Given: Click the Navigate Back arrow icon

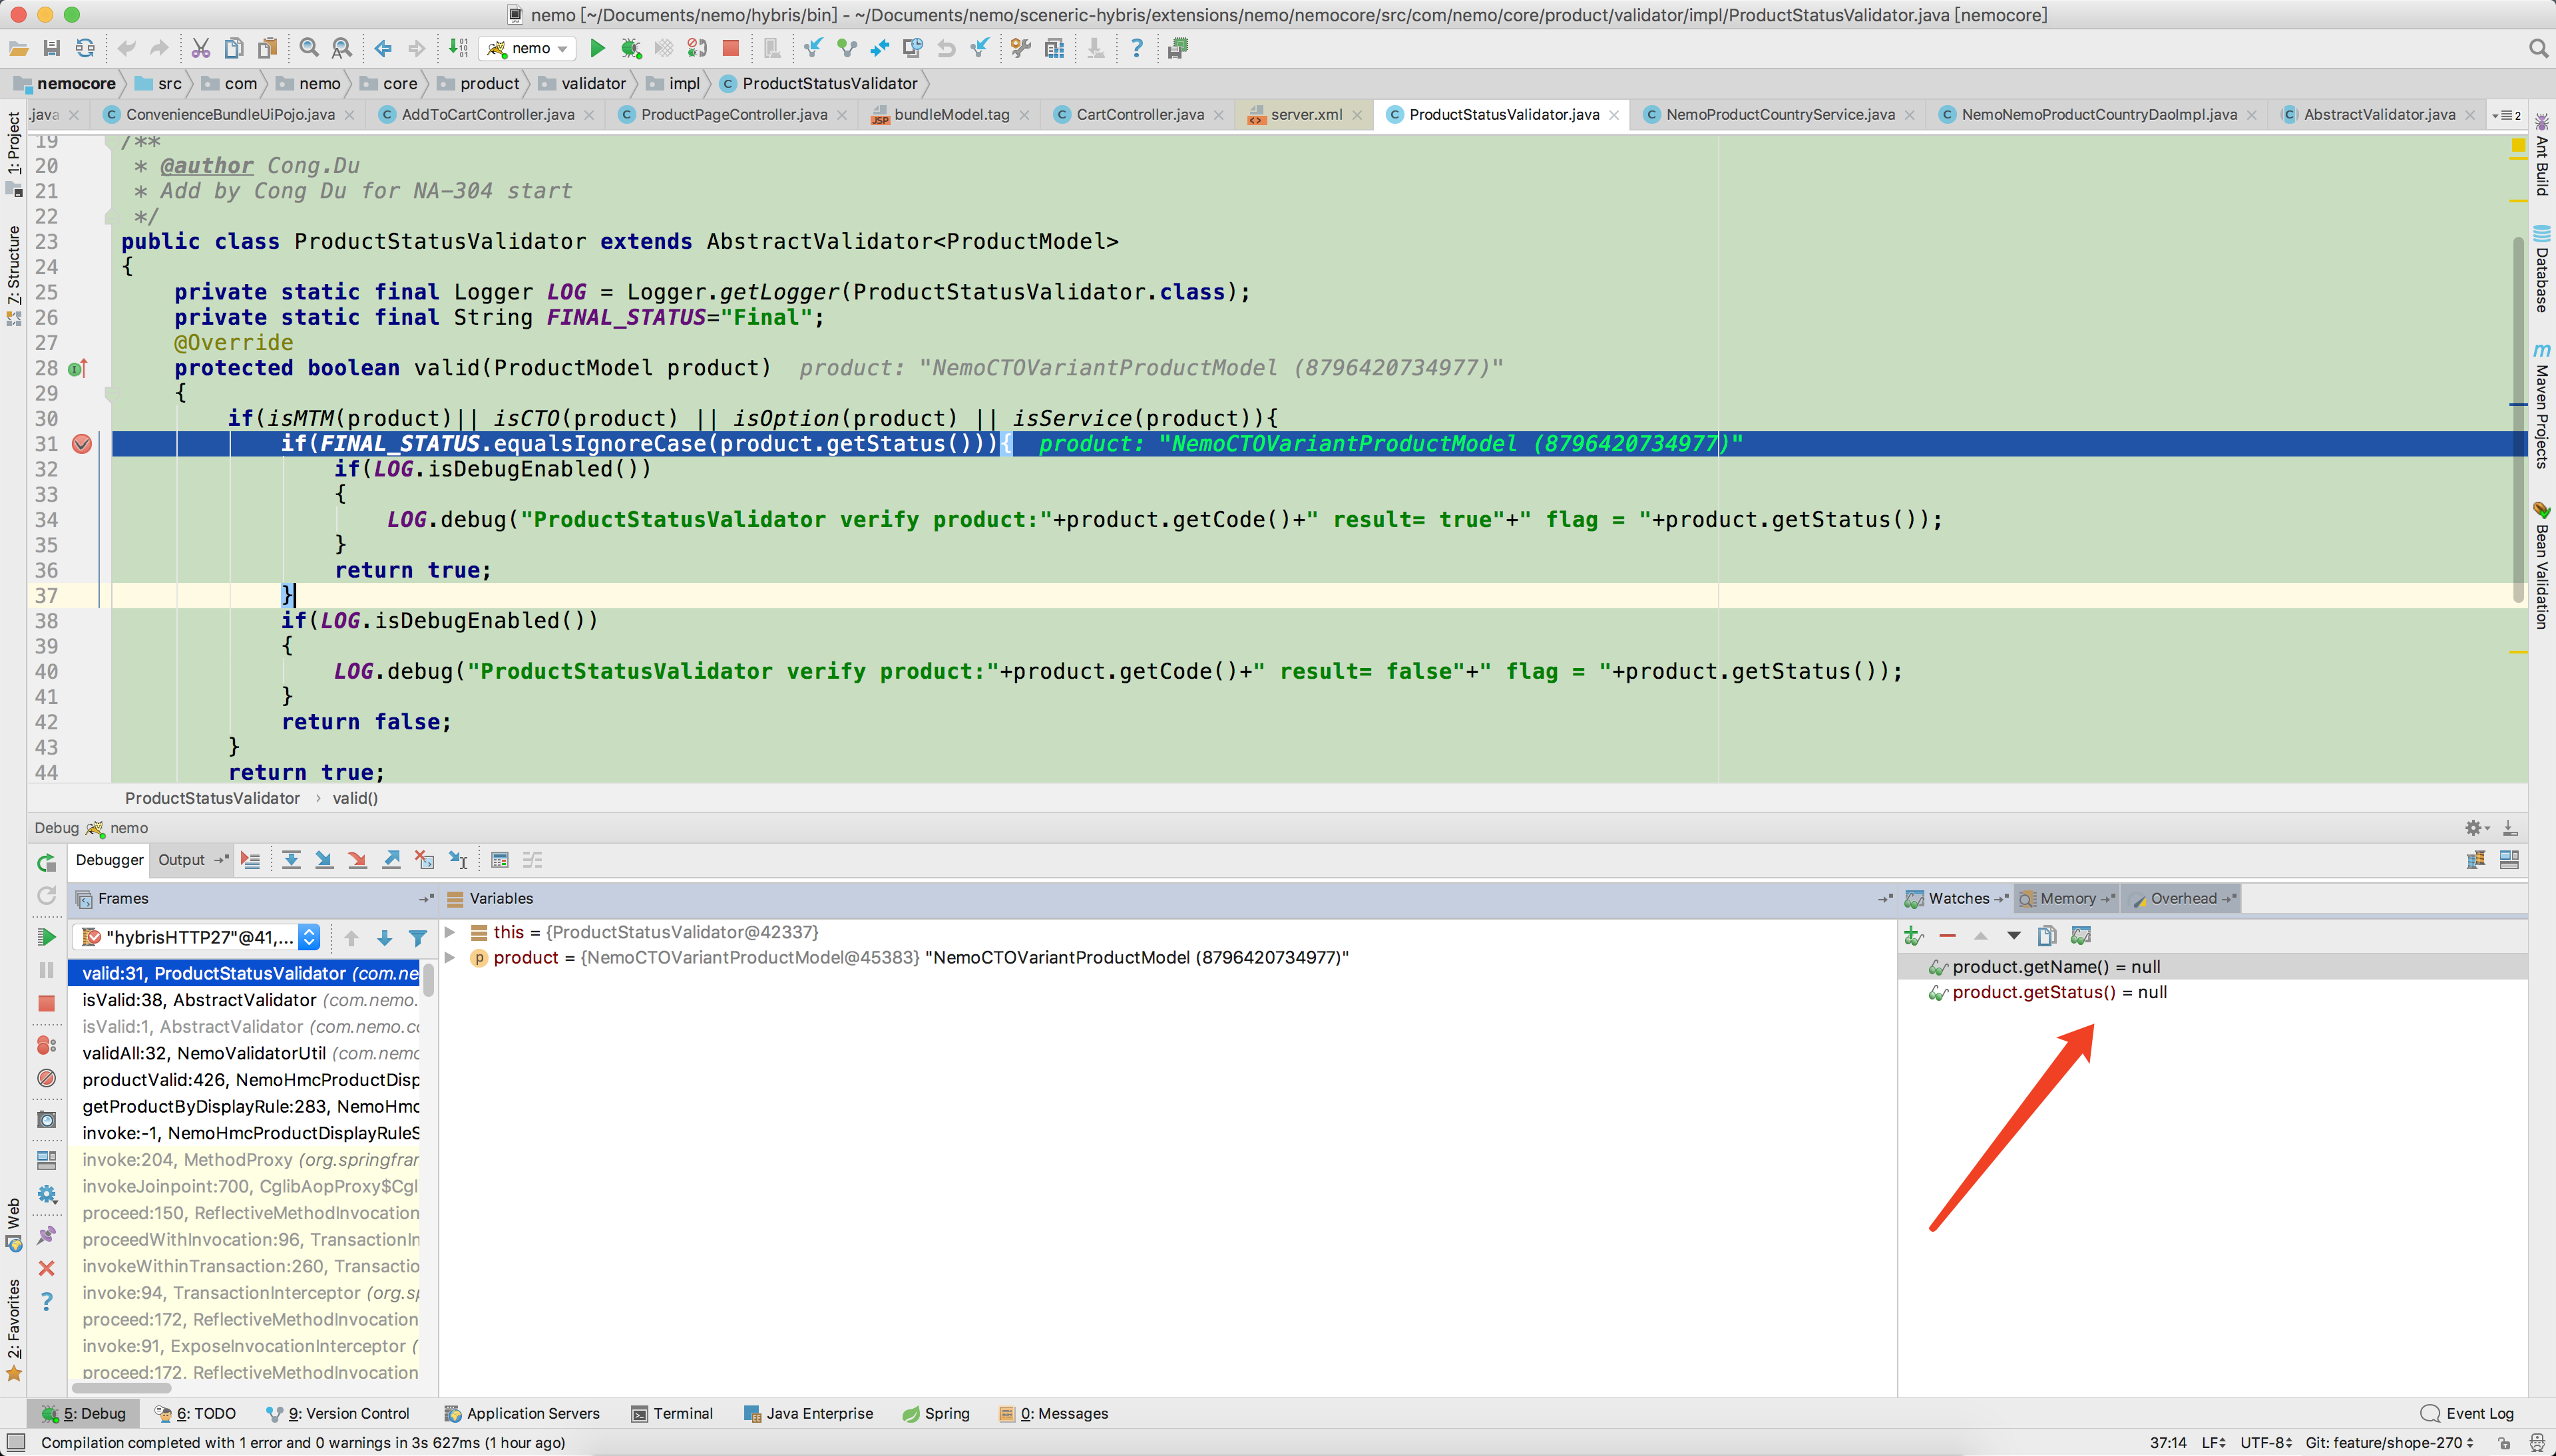Looking at the screenshot, I should click(x=383, y=48).
